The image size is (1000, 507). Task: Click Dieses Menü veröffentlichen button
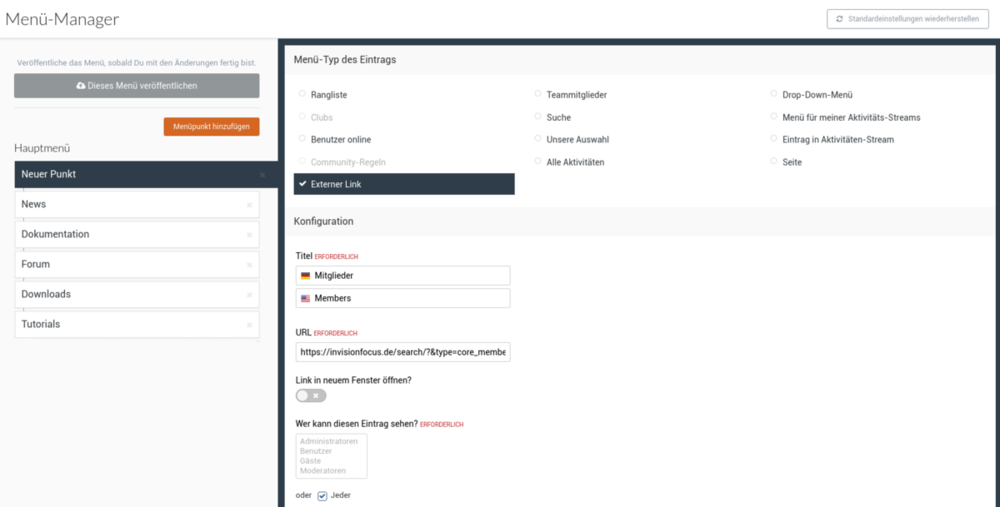coord(136,86)
